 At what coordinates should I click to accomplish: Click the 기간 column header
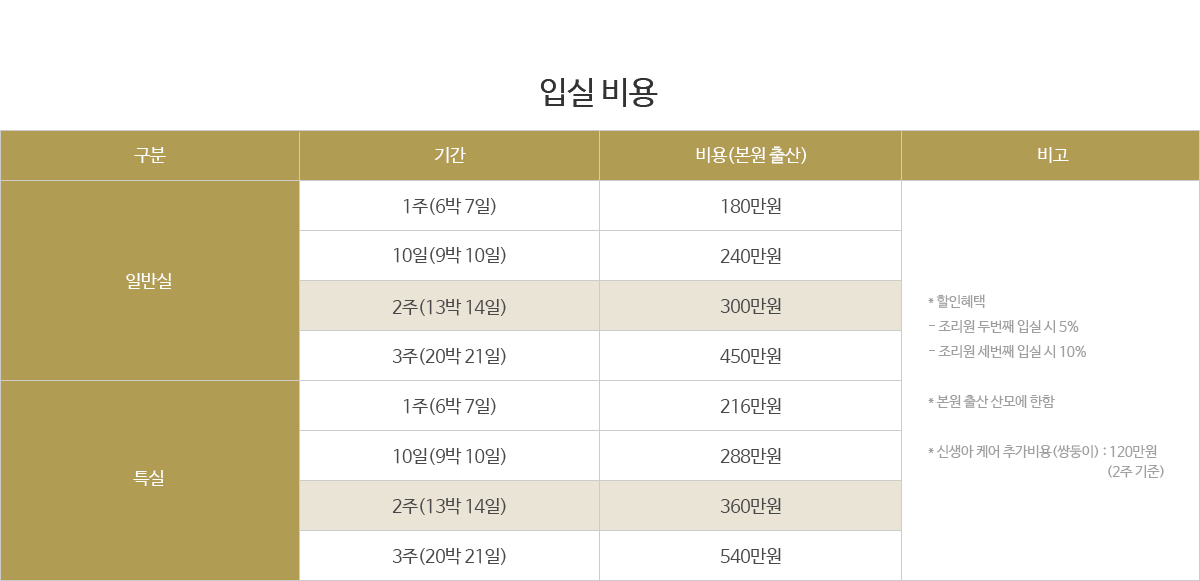click(449, 155)
